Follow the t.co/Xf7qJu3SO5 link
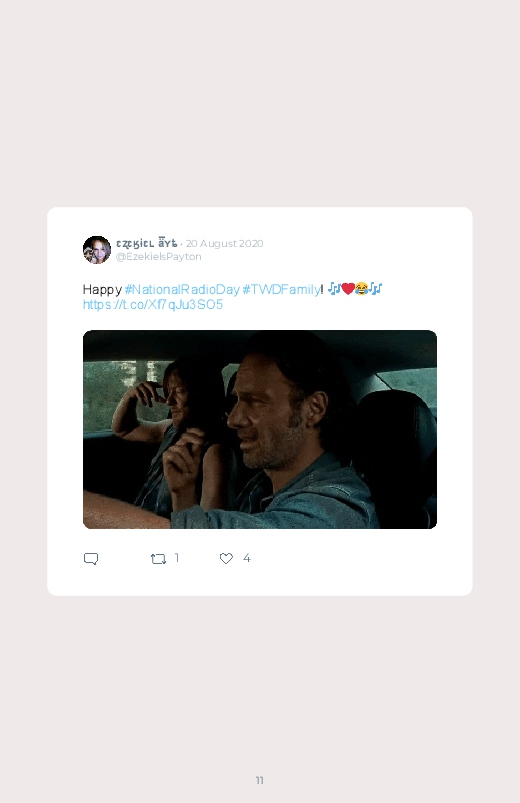Image resolution: width=520 pixels, height=803 pixels. 153,305
